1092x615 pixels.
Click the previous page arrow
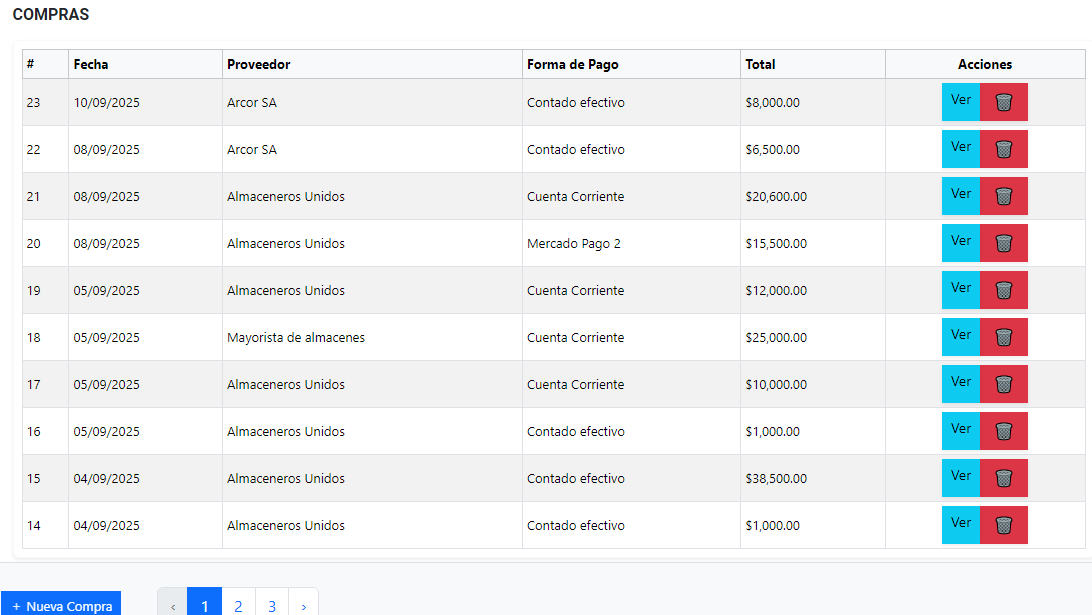click(173, 605)
